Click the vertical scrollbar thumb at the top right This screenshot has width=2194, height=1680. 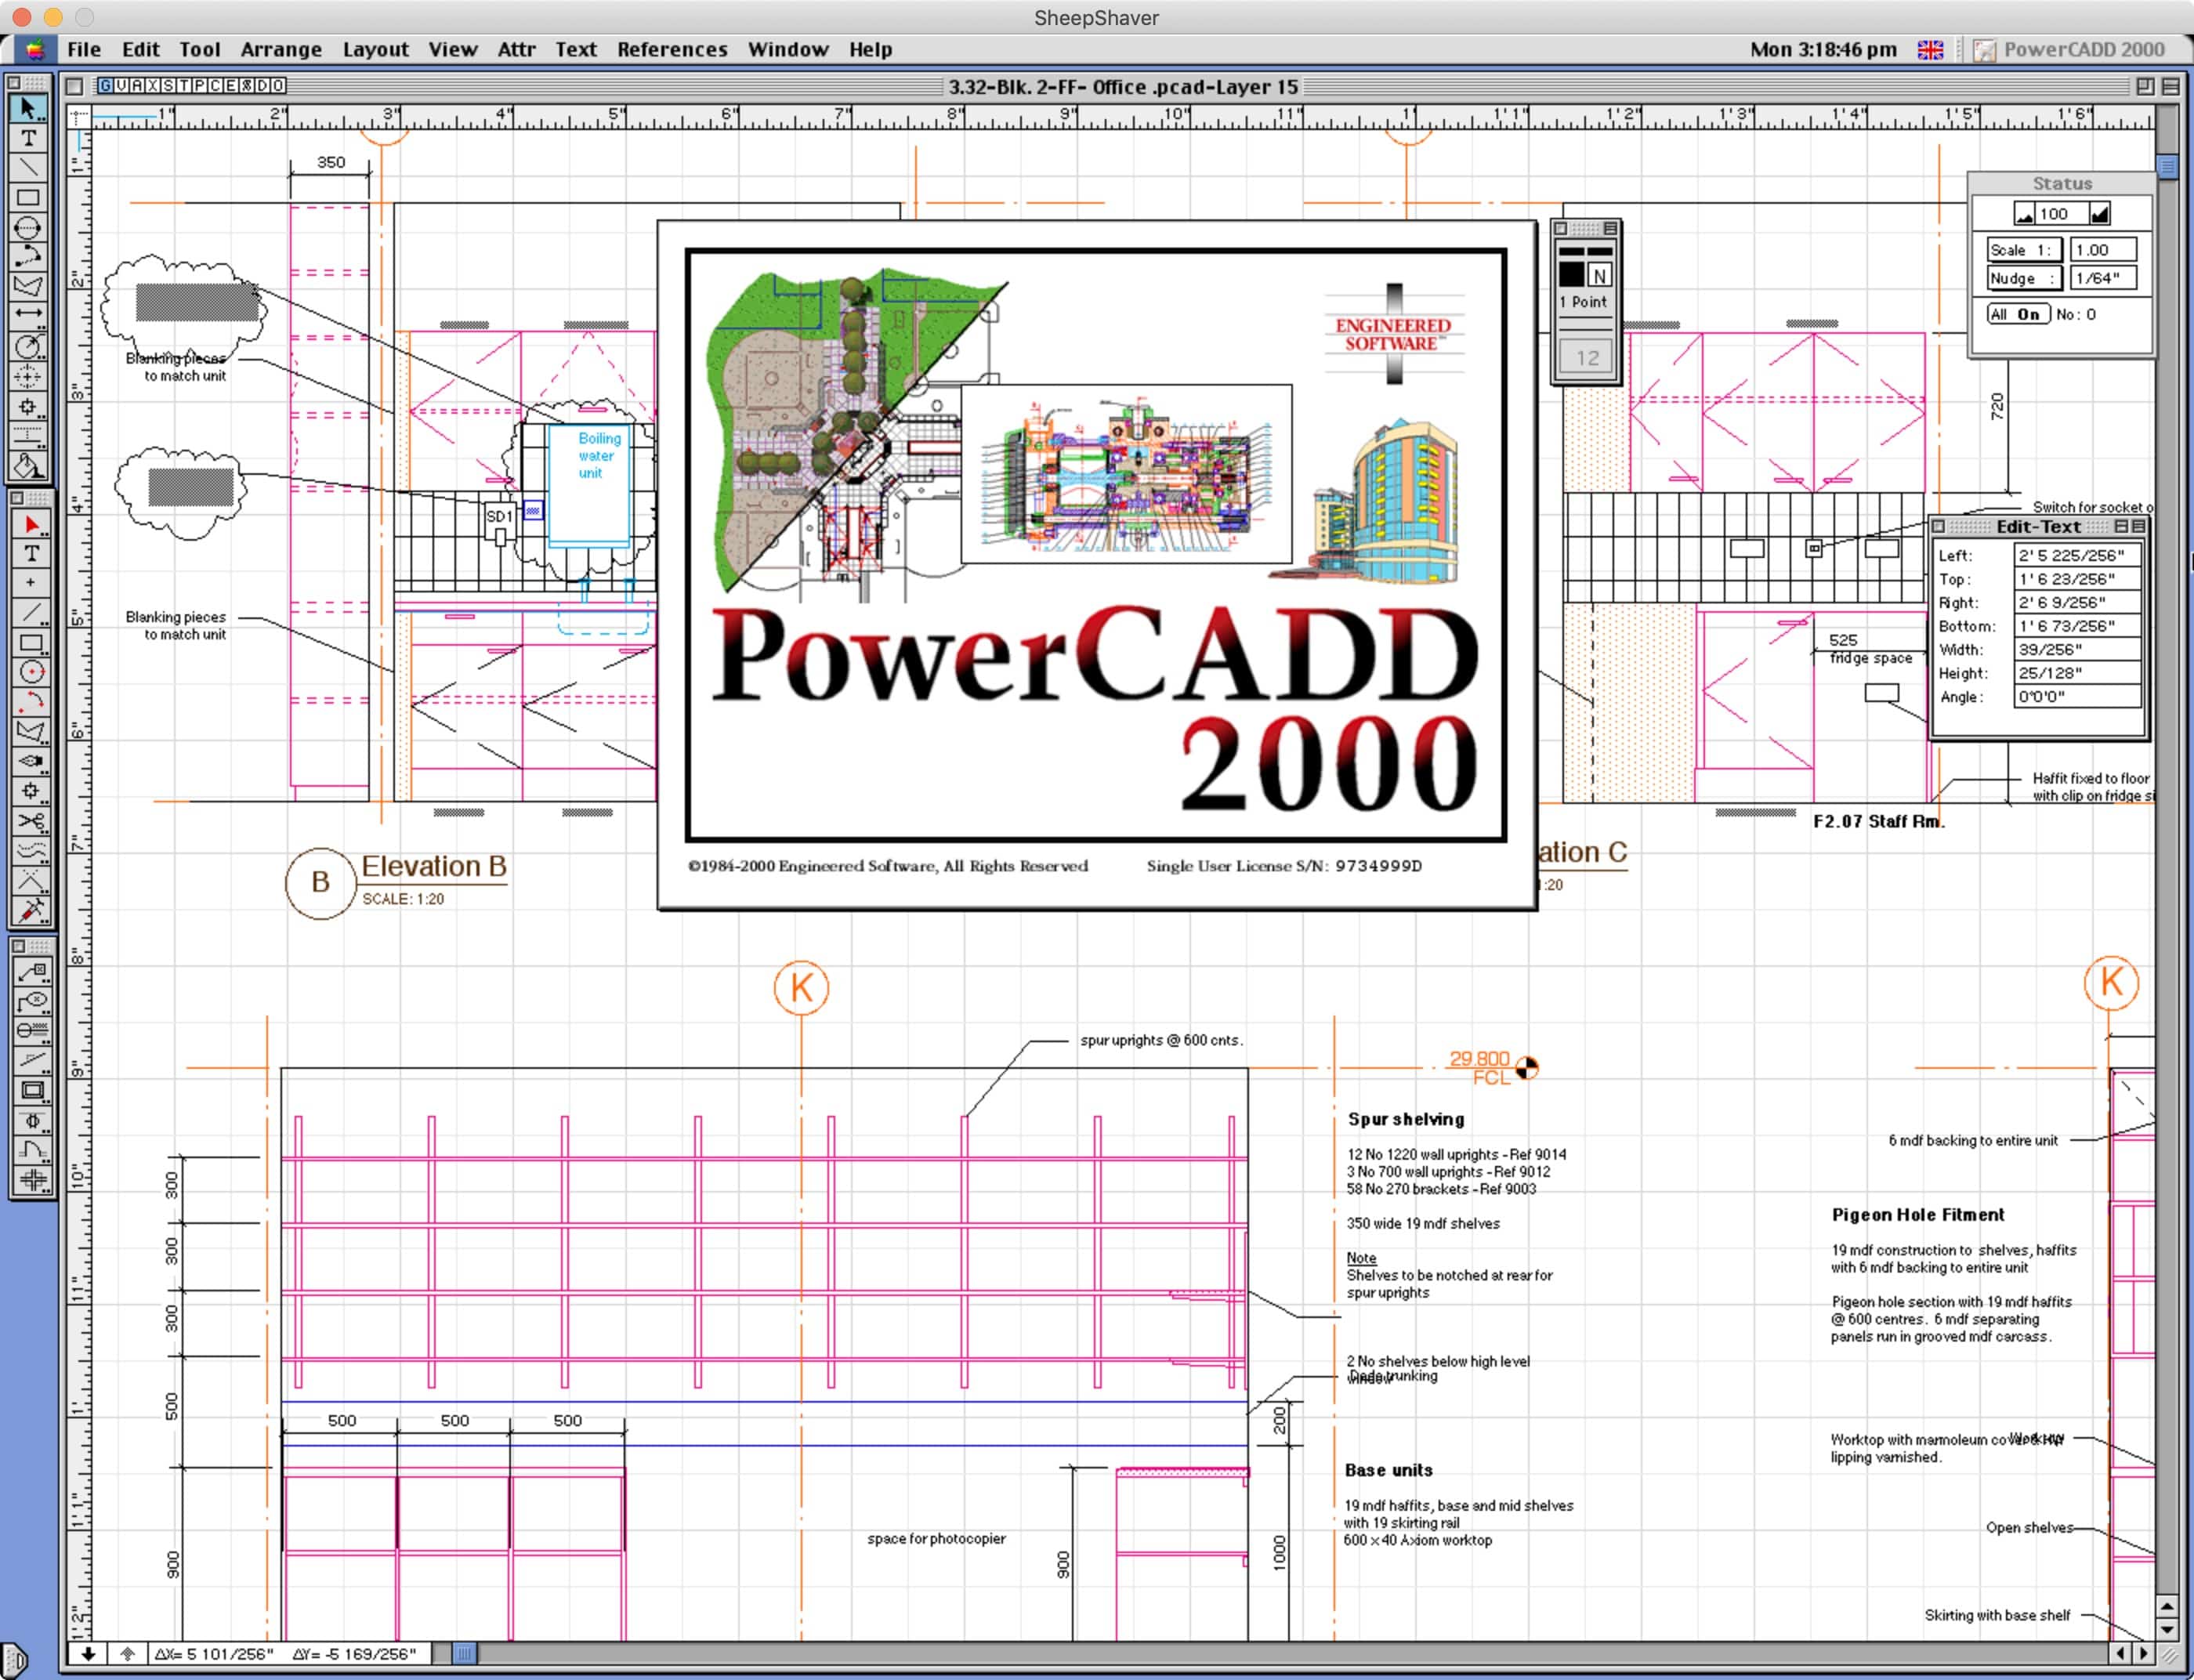(x=2167, y=166)
